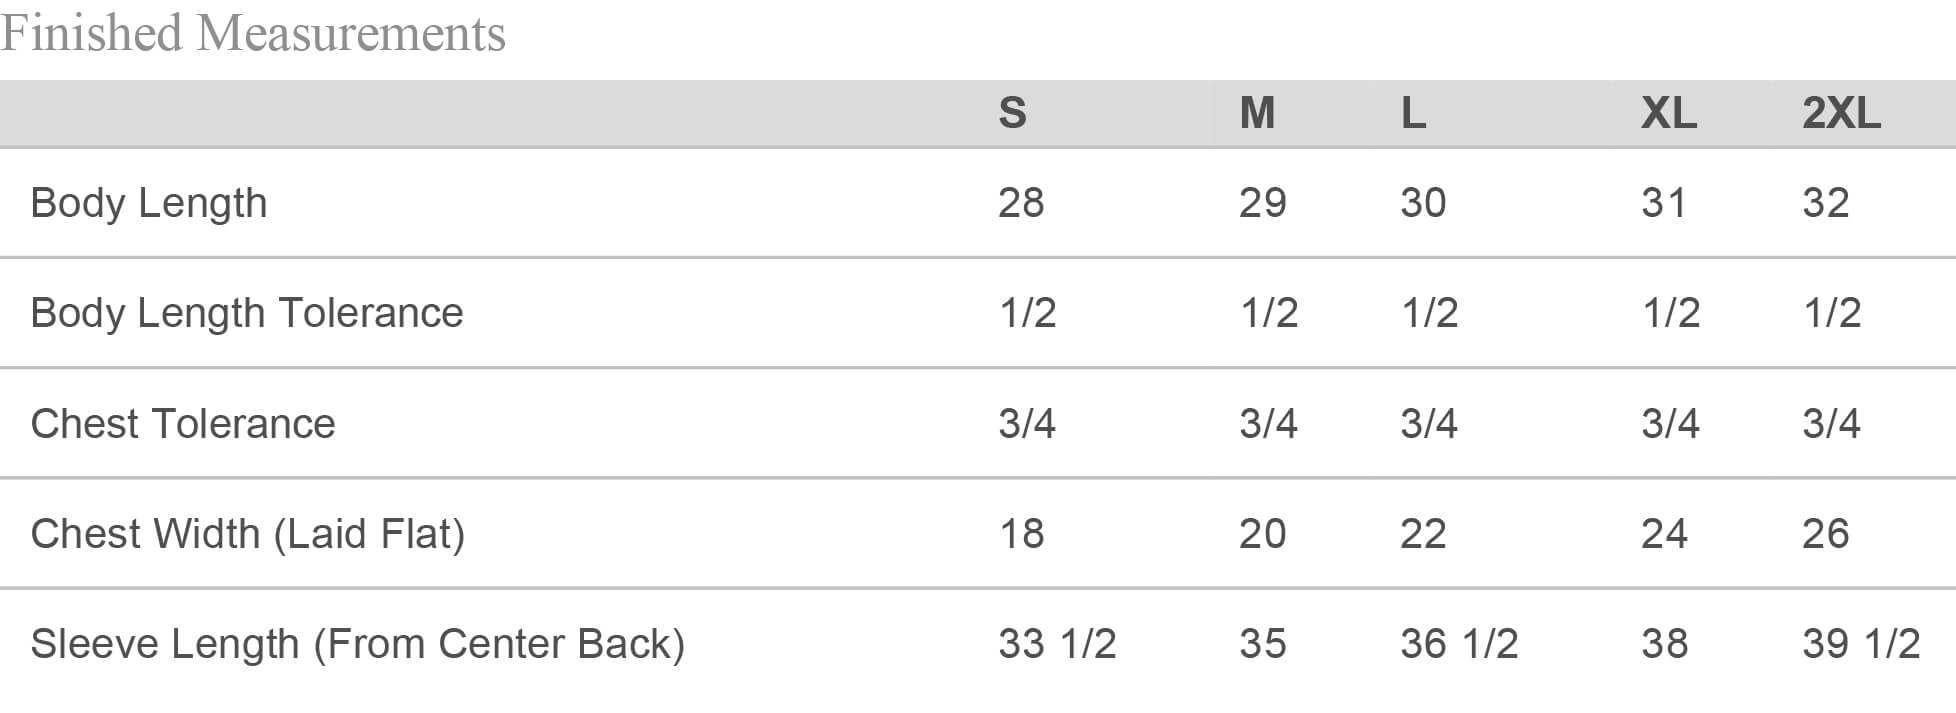Click the M size column header
Screen dimensions: 1956x713
point(1257,112)
